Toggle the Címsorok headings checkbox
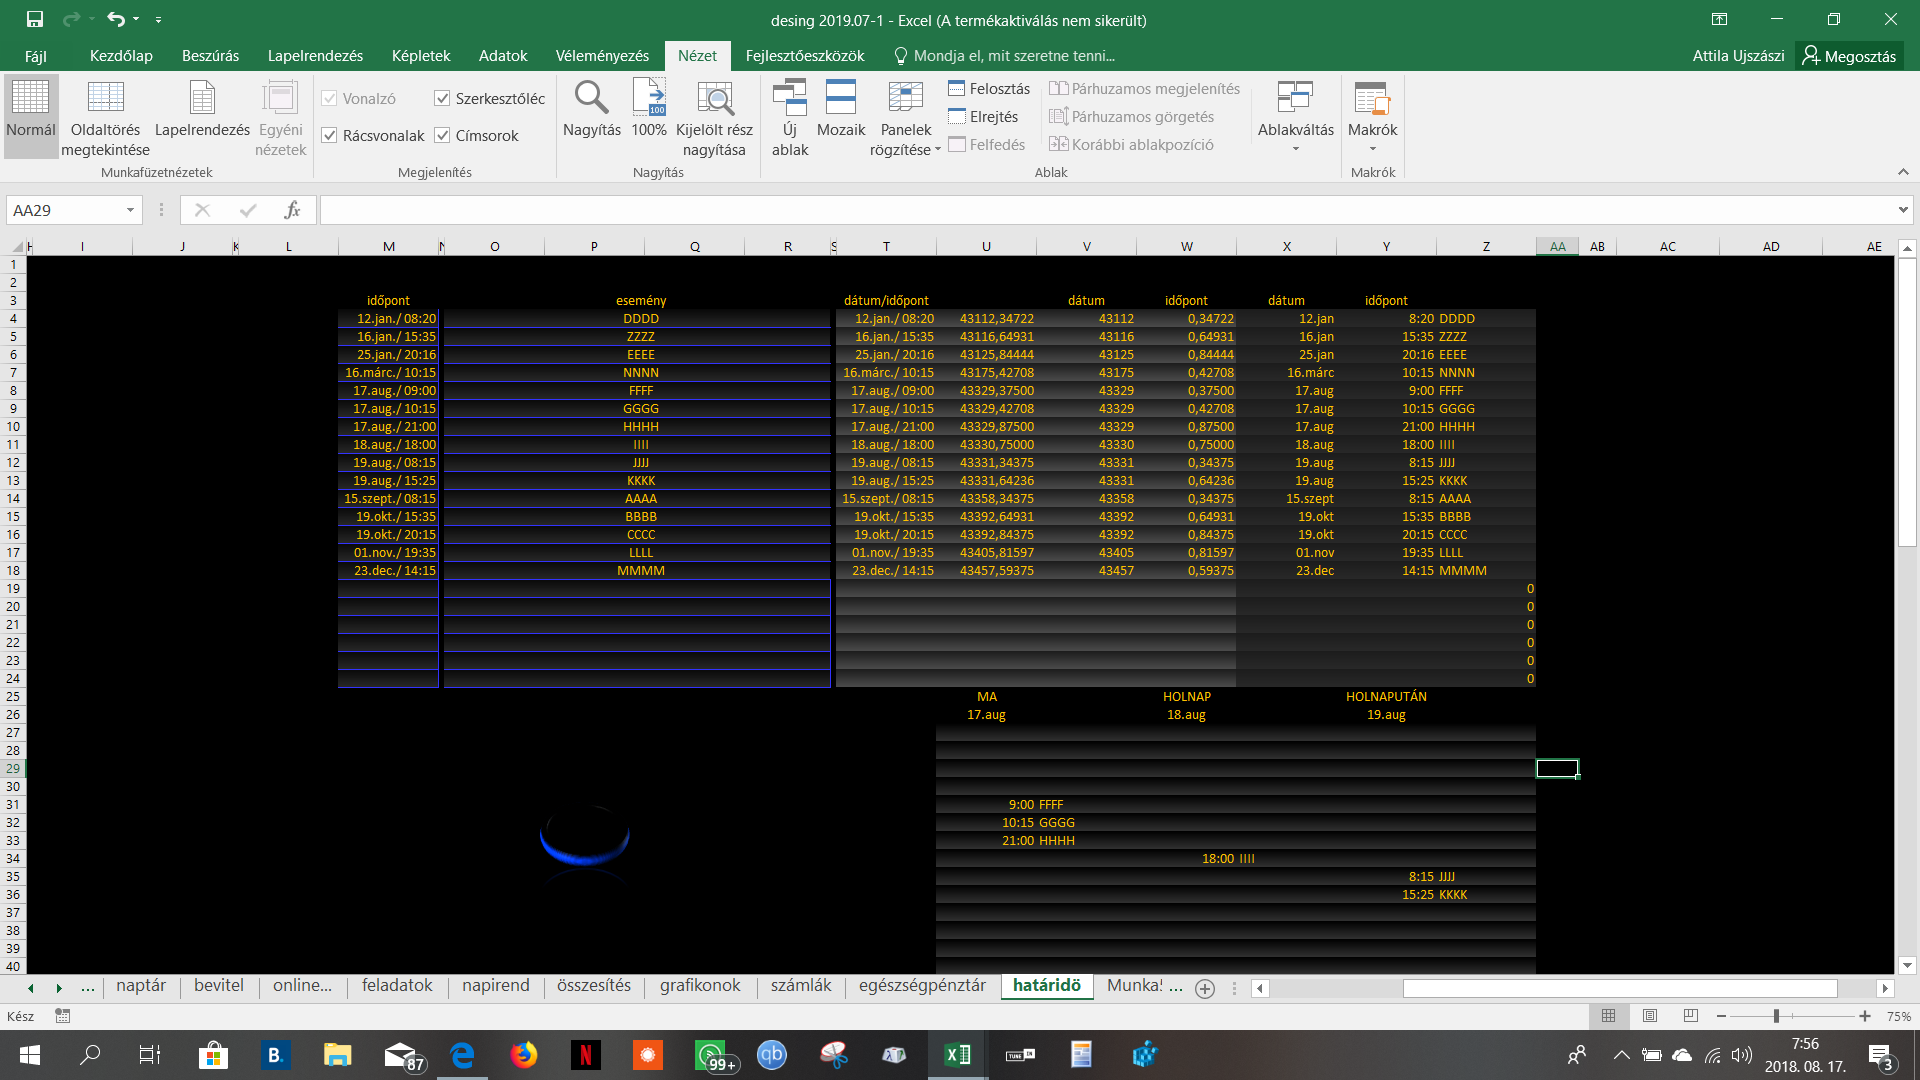This screenshot has width=1920, height=1080. pyautogui.click(x=442, y=135)
